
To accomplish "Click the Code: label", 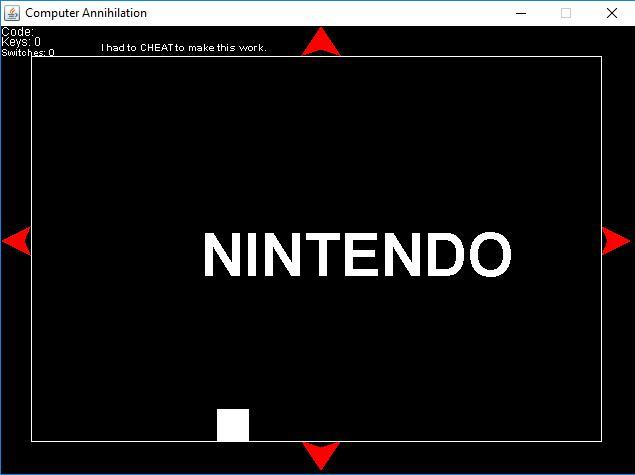I will point(18,32).
